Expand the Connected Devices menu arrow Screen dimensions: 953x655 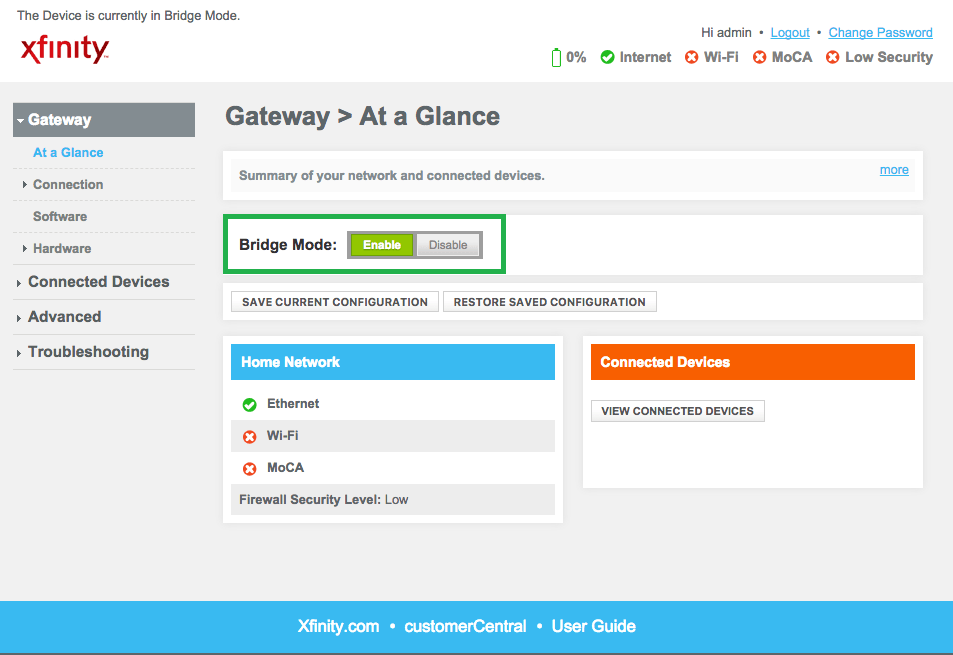(x=19, y=283)
